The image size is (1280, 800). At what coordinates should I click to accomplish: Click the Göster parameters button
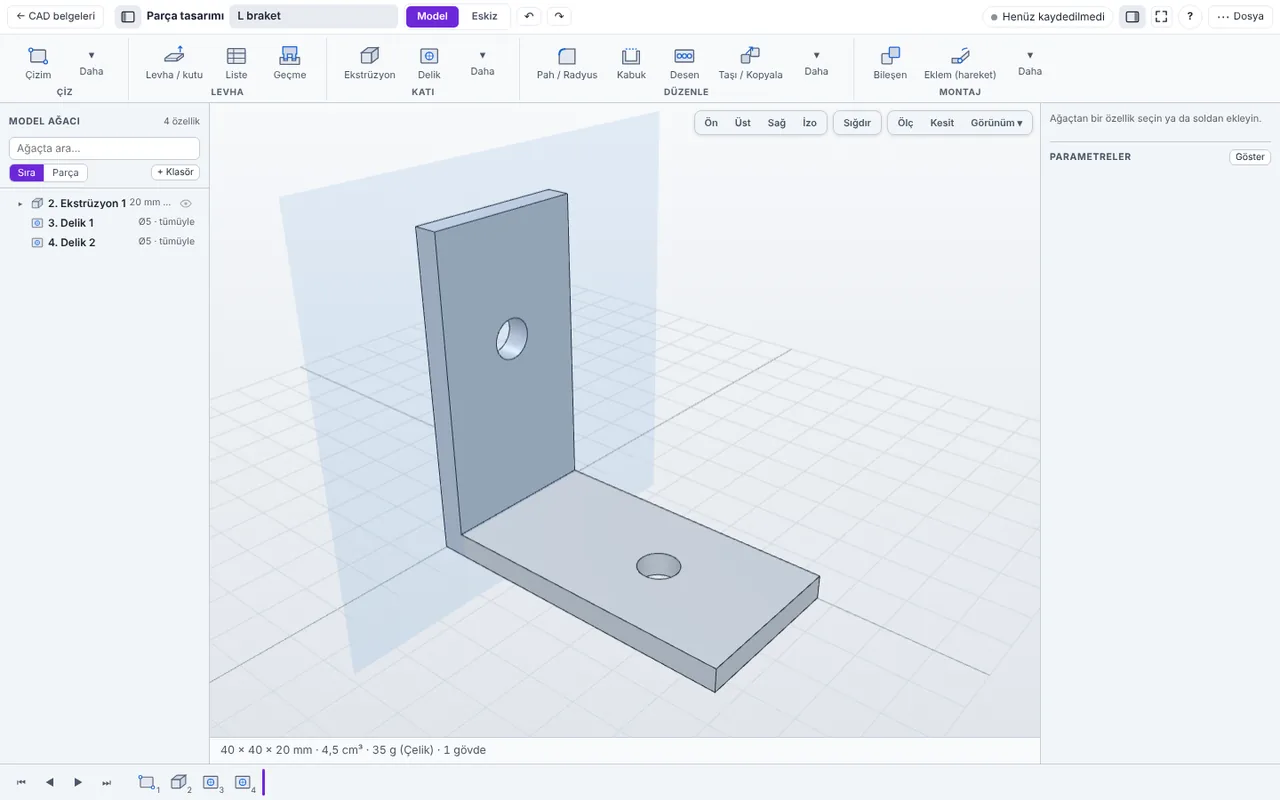[1250, 157]
